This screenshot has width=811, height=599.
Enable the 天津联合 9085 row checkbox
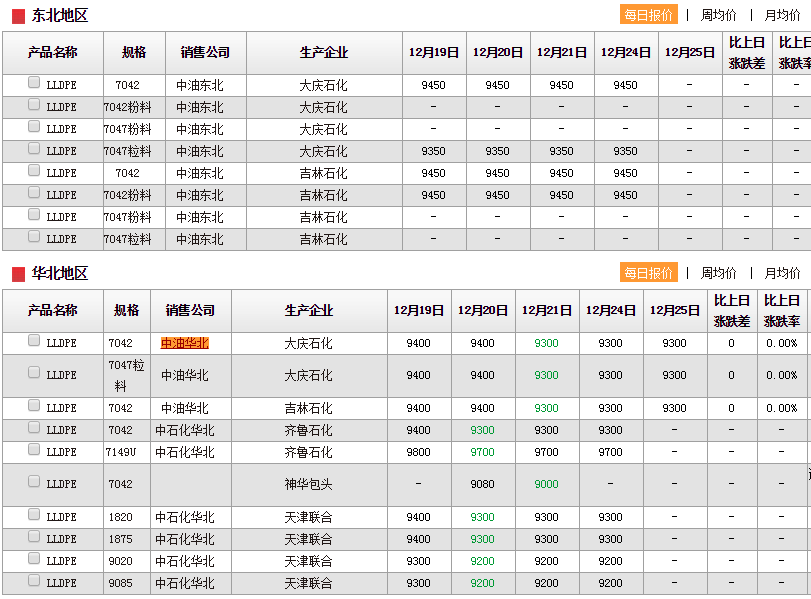coord(34,580)
